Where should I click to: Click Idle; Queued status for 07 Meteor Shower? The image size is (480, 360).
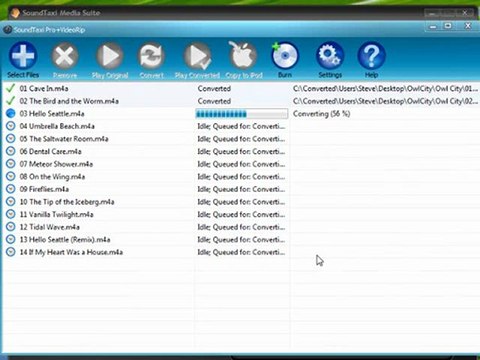click(x=241, y=164)
